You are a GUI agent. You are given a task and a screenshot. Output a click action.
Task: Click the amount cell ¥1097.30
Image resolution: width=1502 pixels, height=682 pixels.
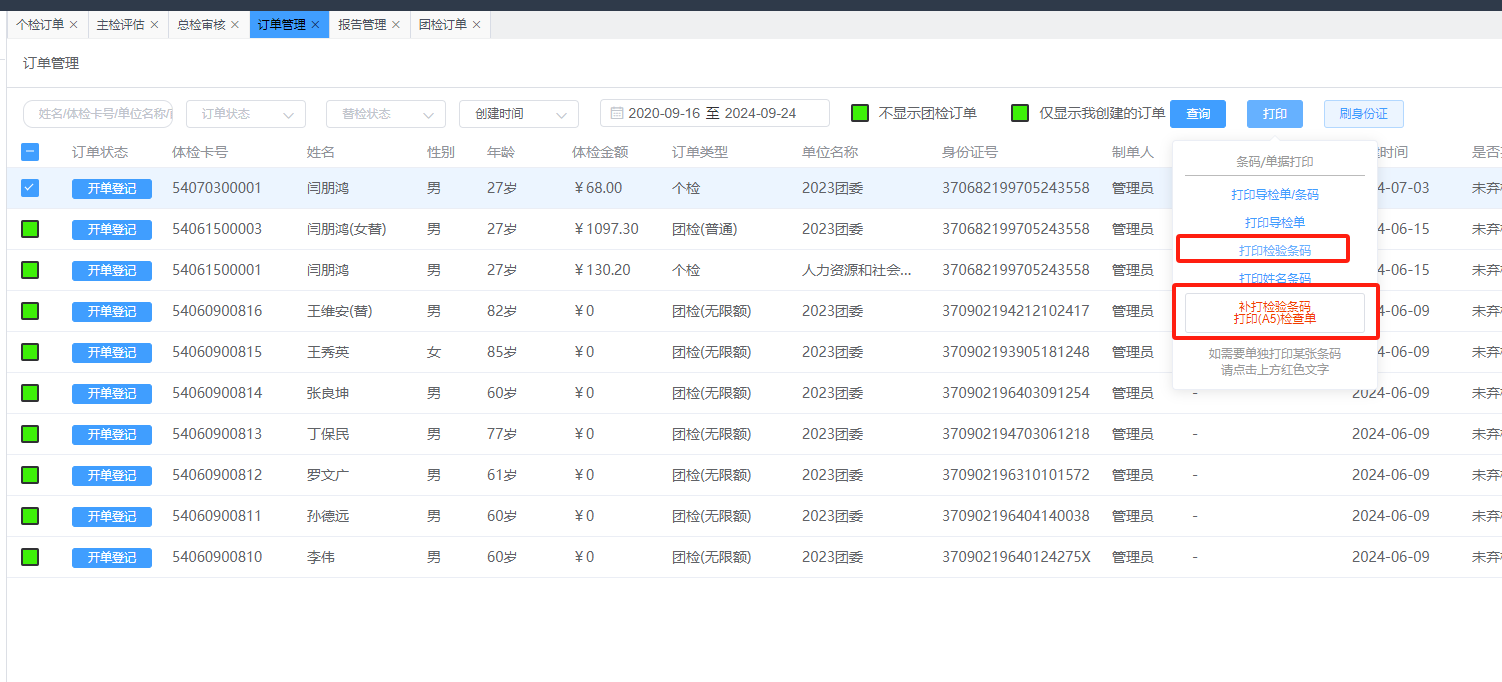(x=606, y=229)
